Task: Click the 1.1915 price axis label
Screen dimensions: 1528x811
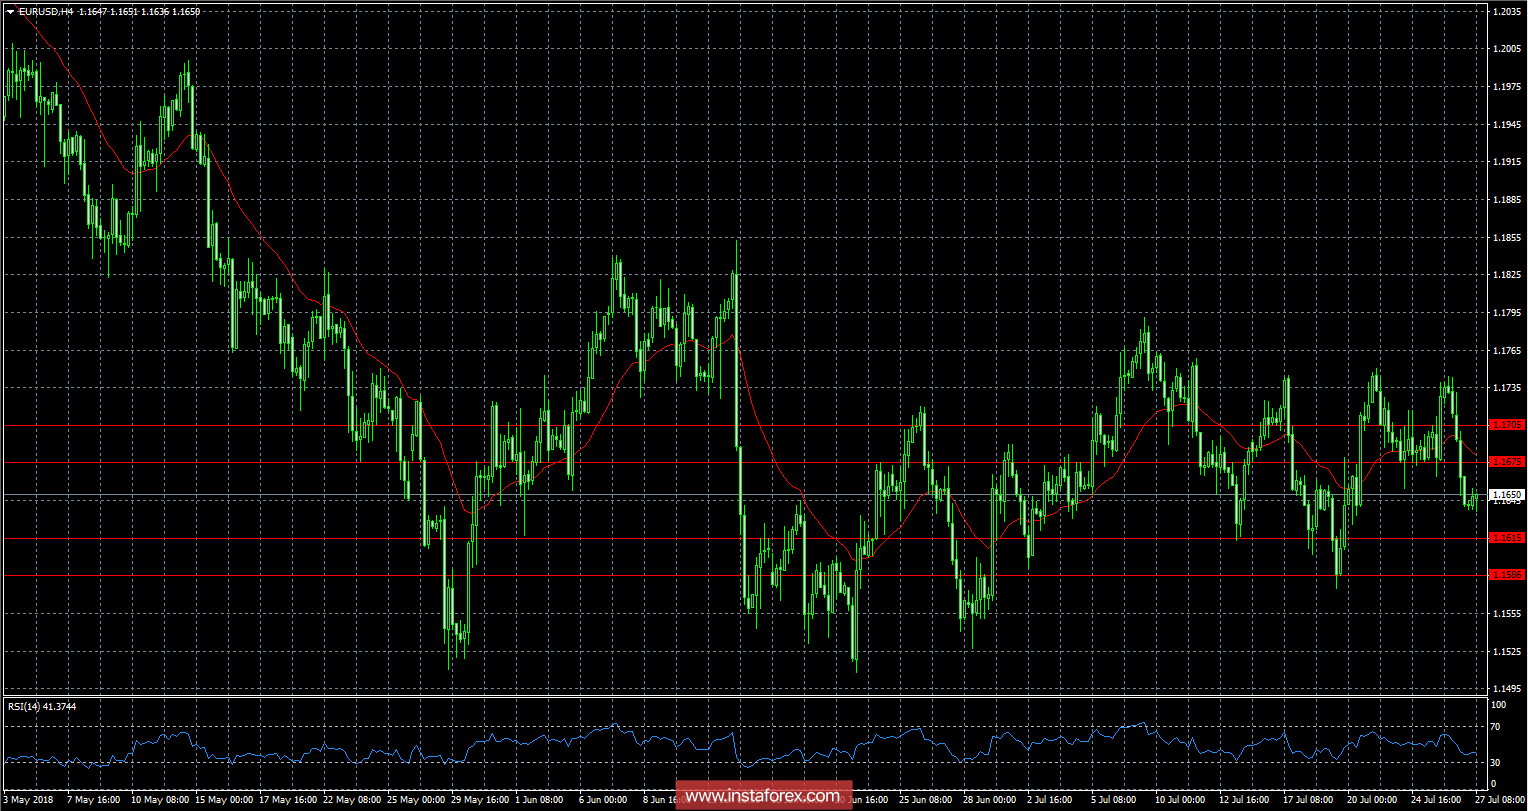Action: [1506, 162]
